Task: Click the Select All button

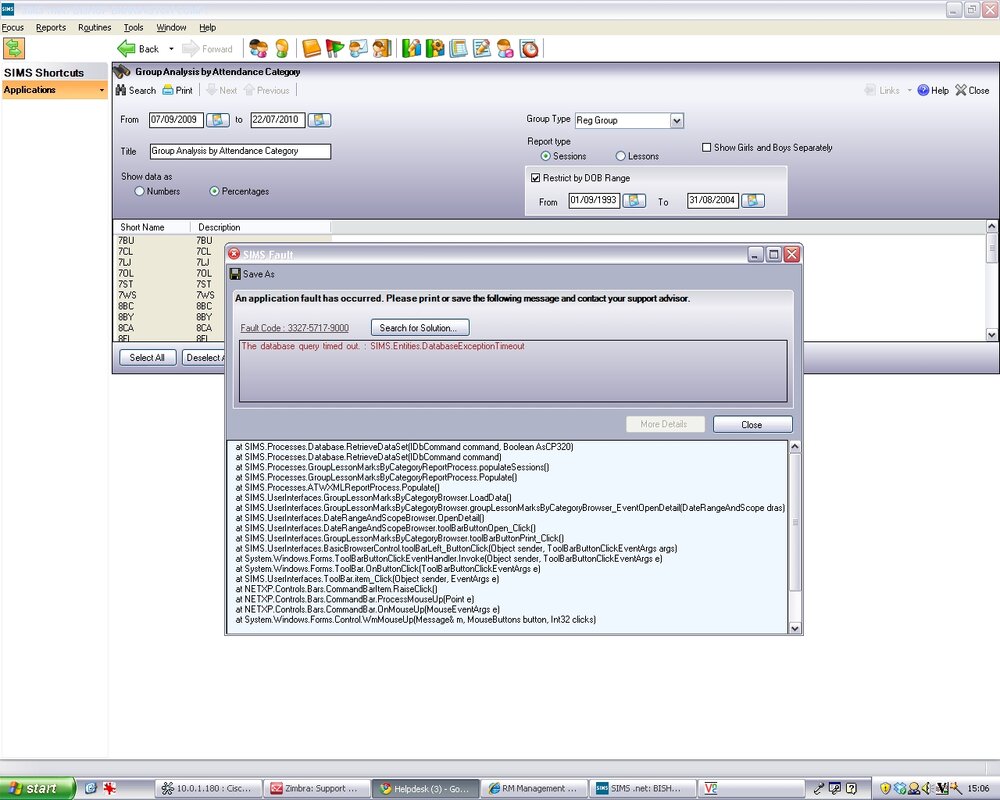Action: [x=147, y=358]
